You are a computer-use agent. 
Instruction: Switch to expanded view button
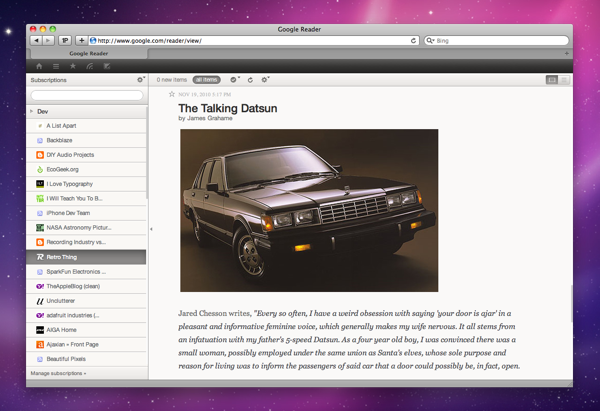(552, 80)
